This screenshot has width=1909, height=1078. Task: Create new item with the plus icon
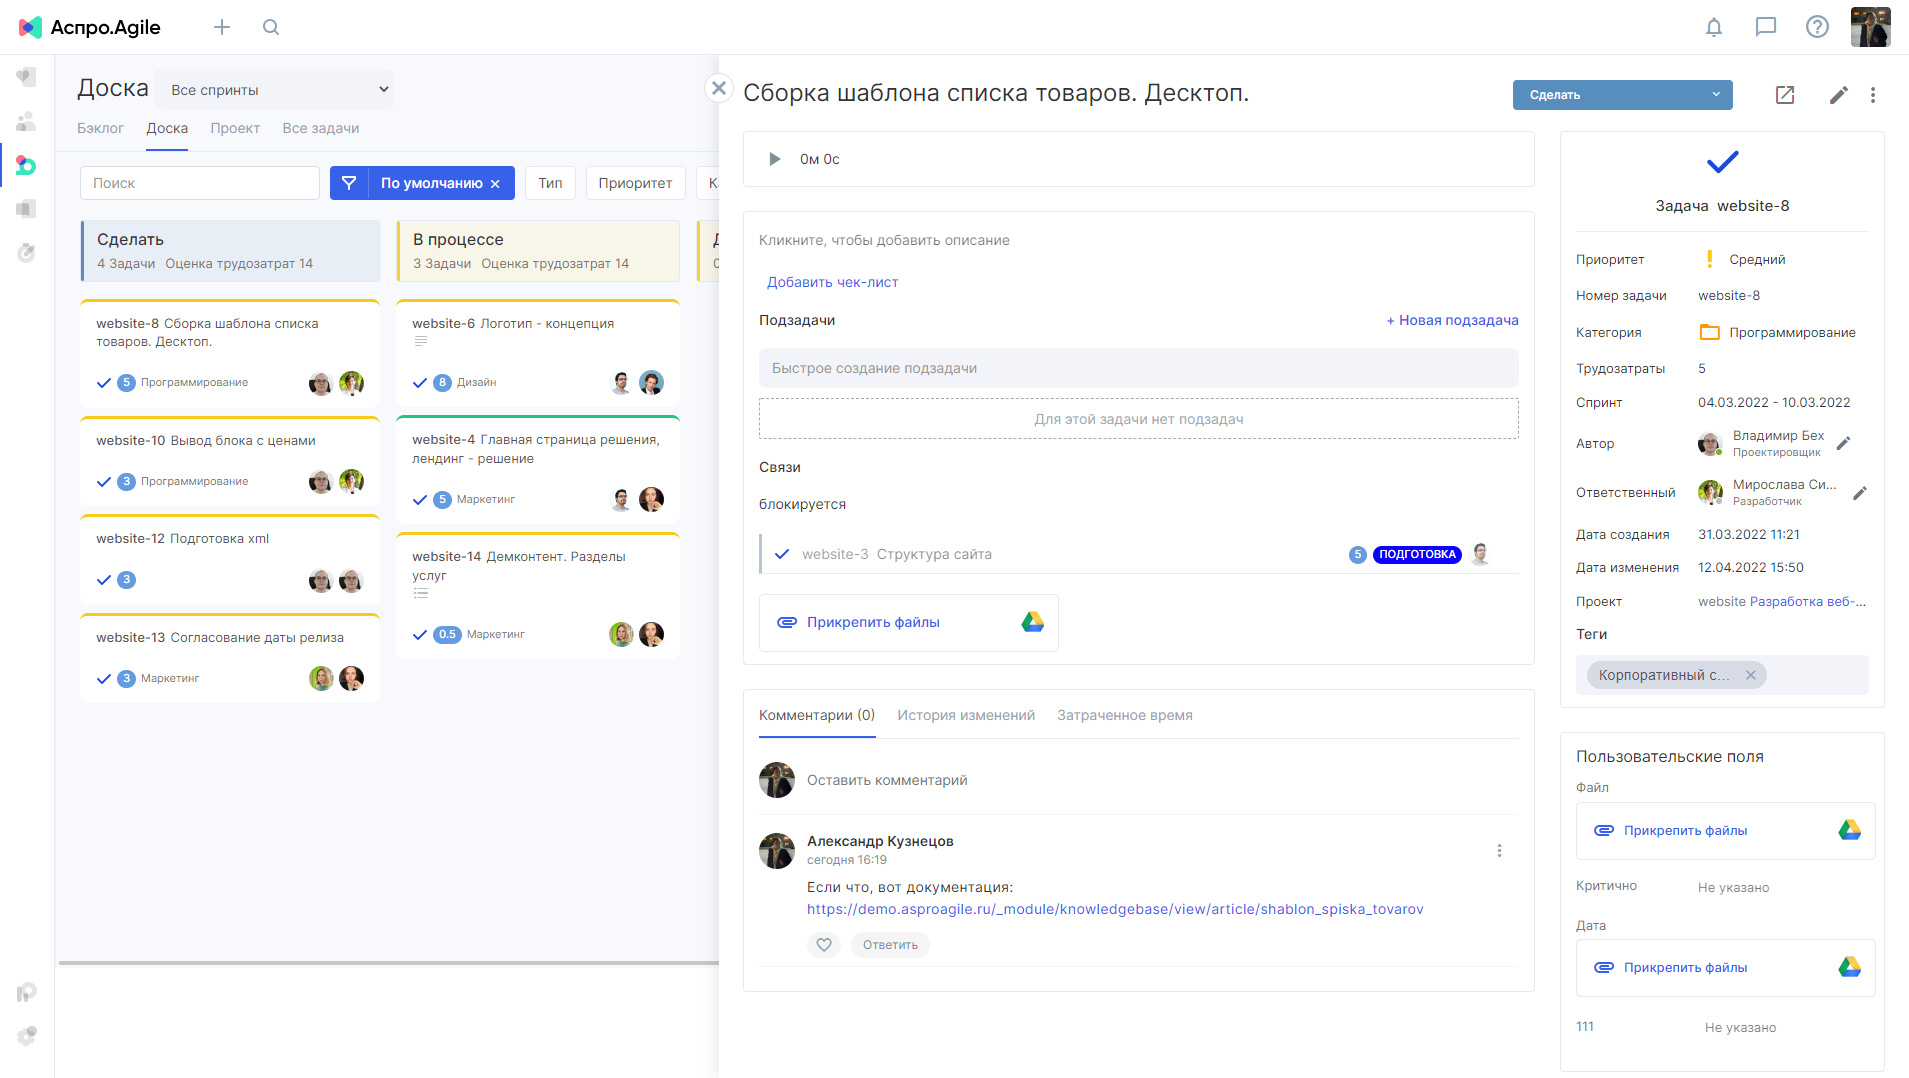point(222,27)
